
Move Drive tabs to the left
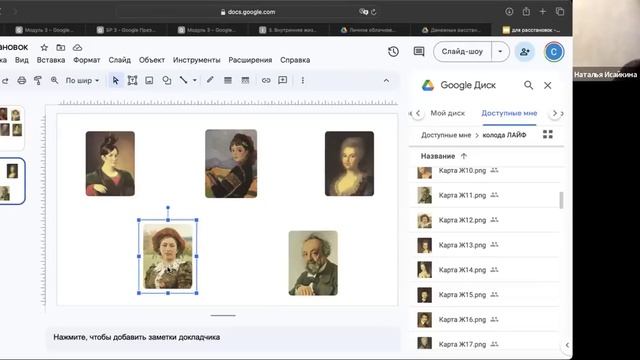(x=418, y=113)
